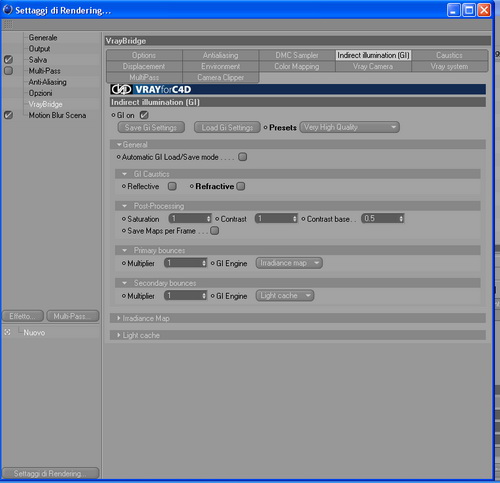Enable Automatic GI Load/Save mode checkbox
Screen dimensions: 500x483
(243, 157)
